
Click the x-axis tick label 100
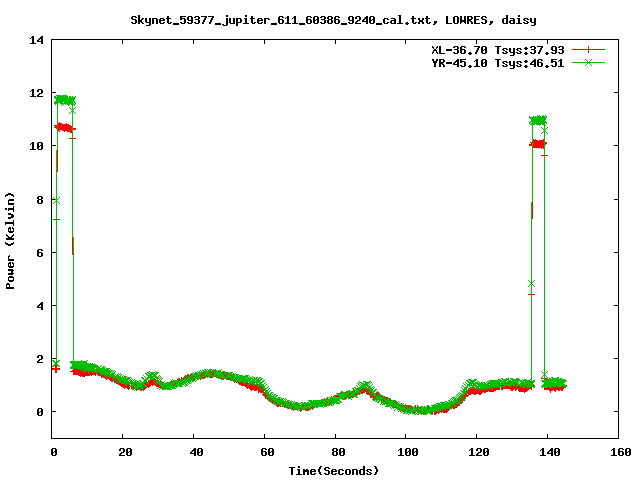tap(408, 452)
